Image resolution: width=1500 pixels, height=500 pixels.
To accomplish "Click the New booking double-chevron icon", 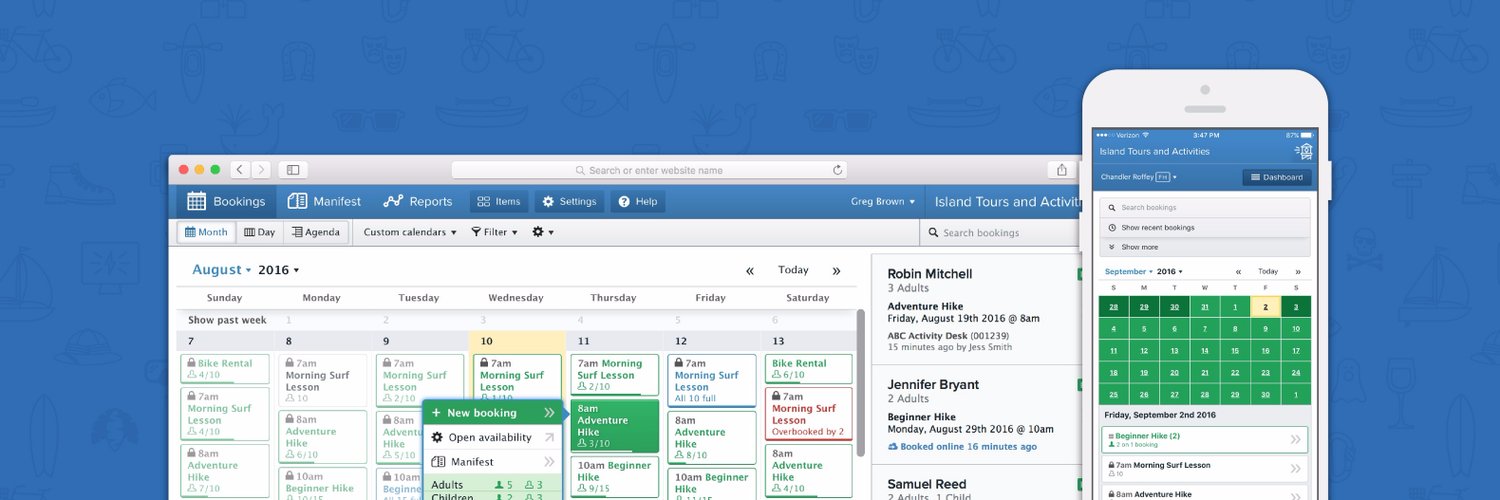I will 549,413.
